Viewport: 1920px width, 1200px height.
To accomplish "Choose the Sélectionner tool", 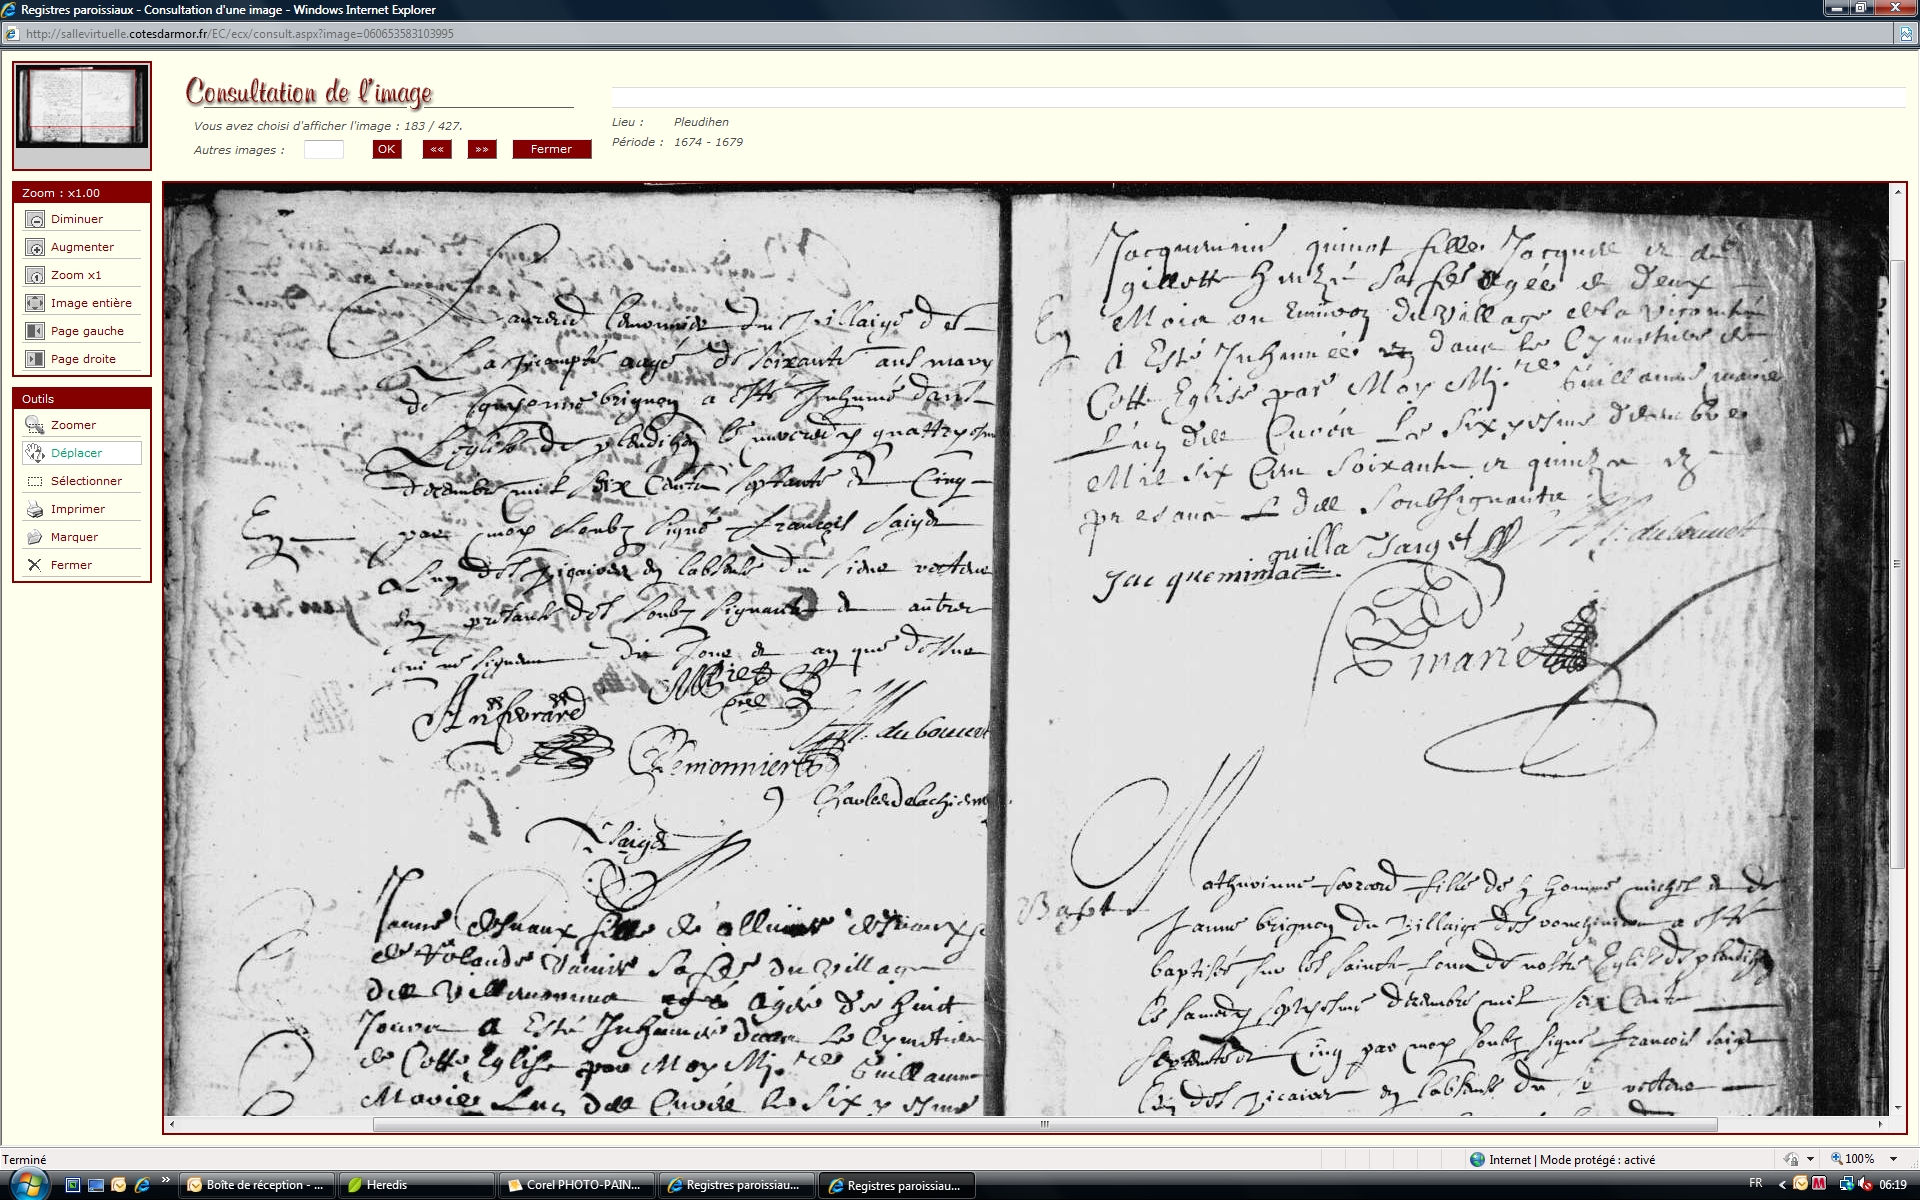I will [35, 481].
